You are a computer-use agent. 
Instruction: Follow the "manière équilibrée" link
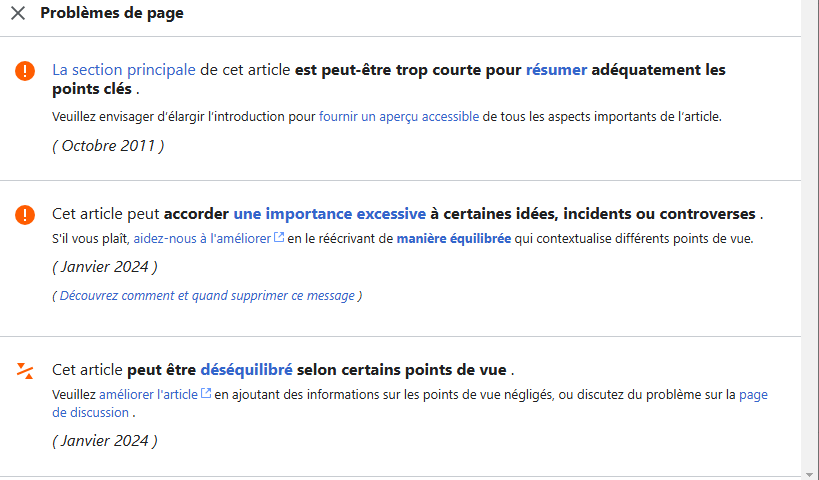454,239
